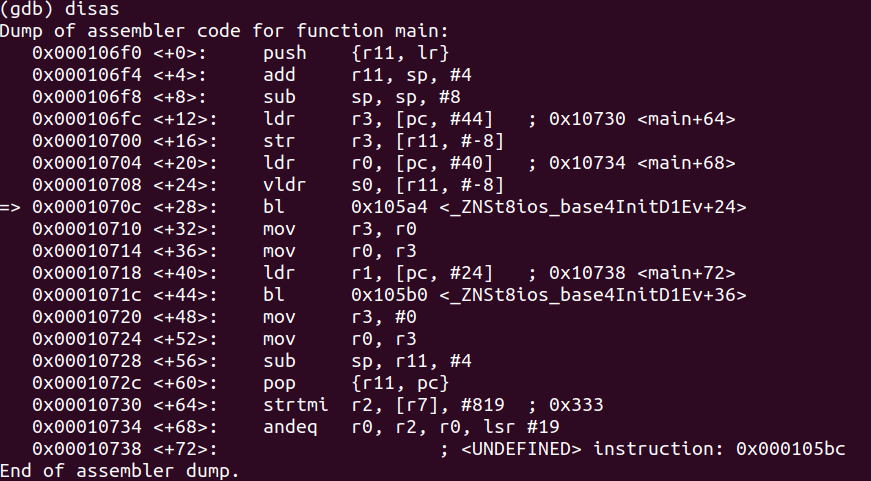
Task: Click the vldr s0 instruction mnemonic
Action: coord(284,185)
